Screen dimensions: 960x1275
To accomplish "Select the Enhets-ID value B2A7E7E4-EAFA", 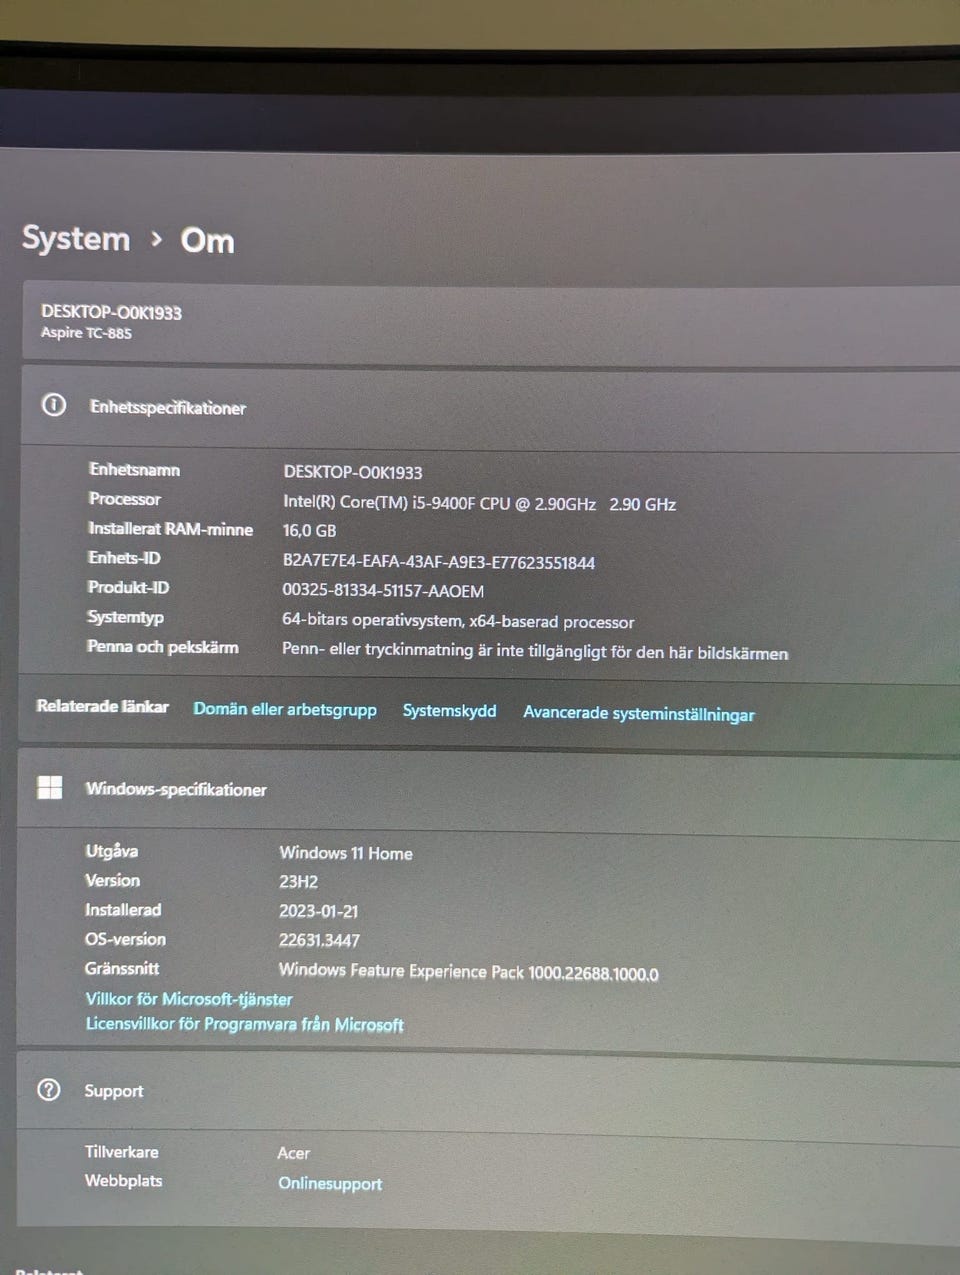I will [439, 562].
